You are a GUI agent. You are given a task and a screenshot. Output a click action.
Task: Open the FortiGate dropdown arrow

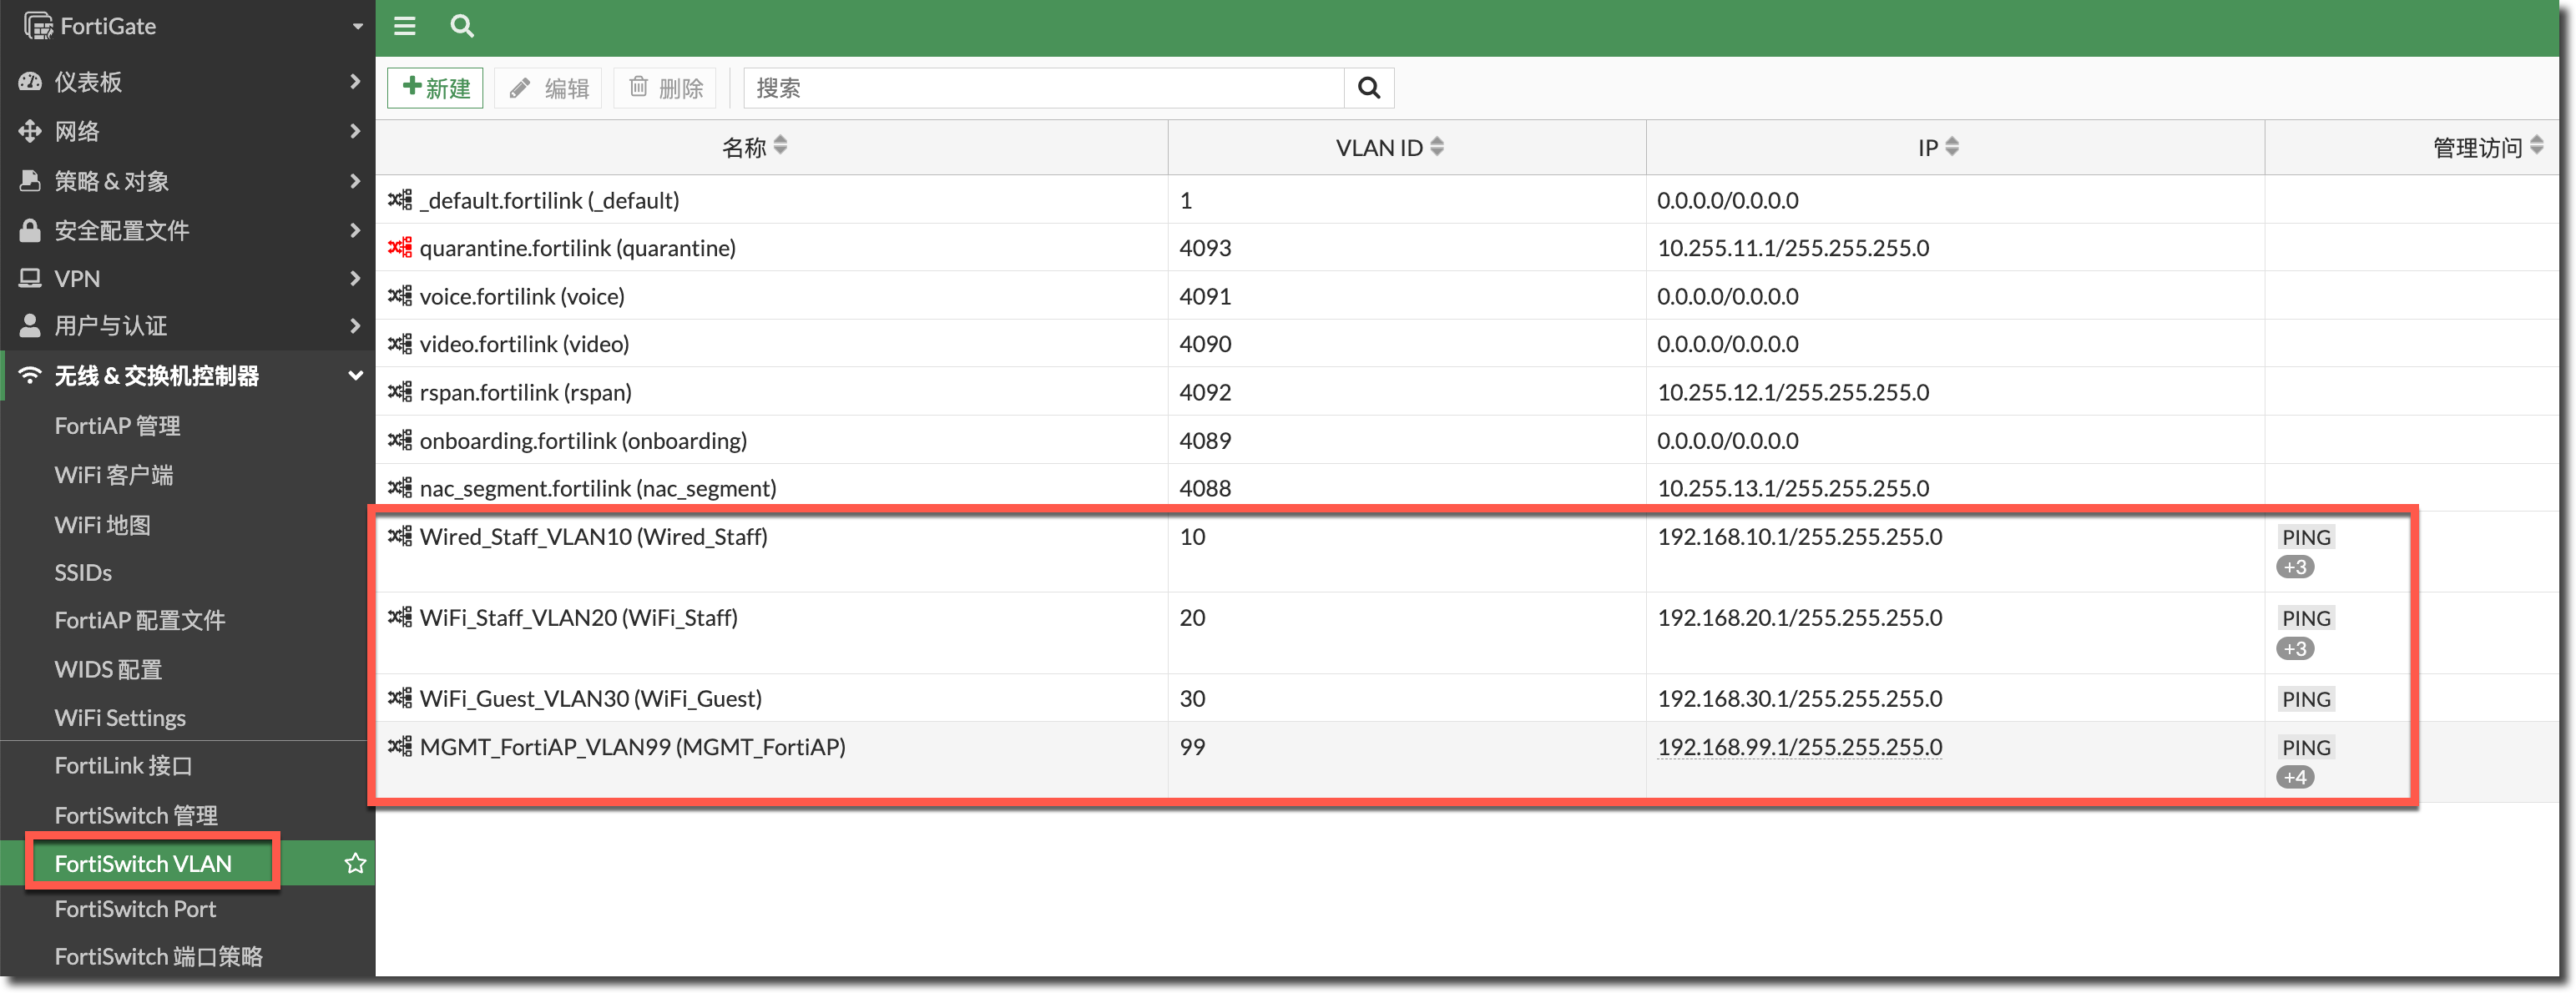[357, 27]
